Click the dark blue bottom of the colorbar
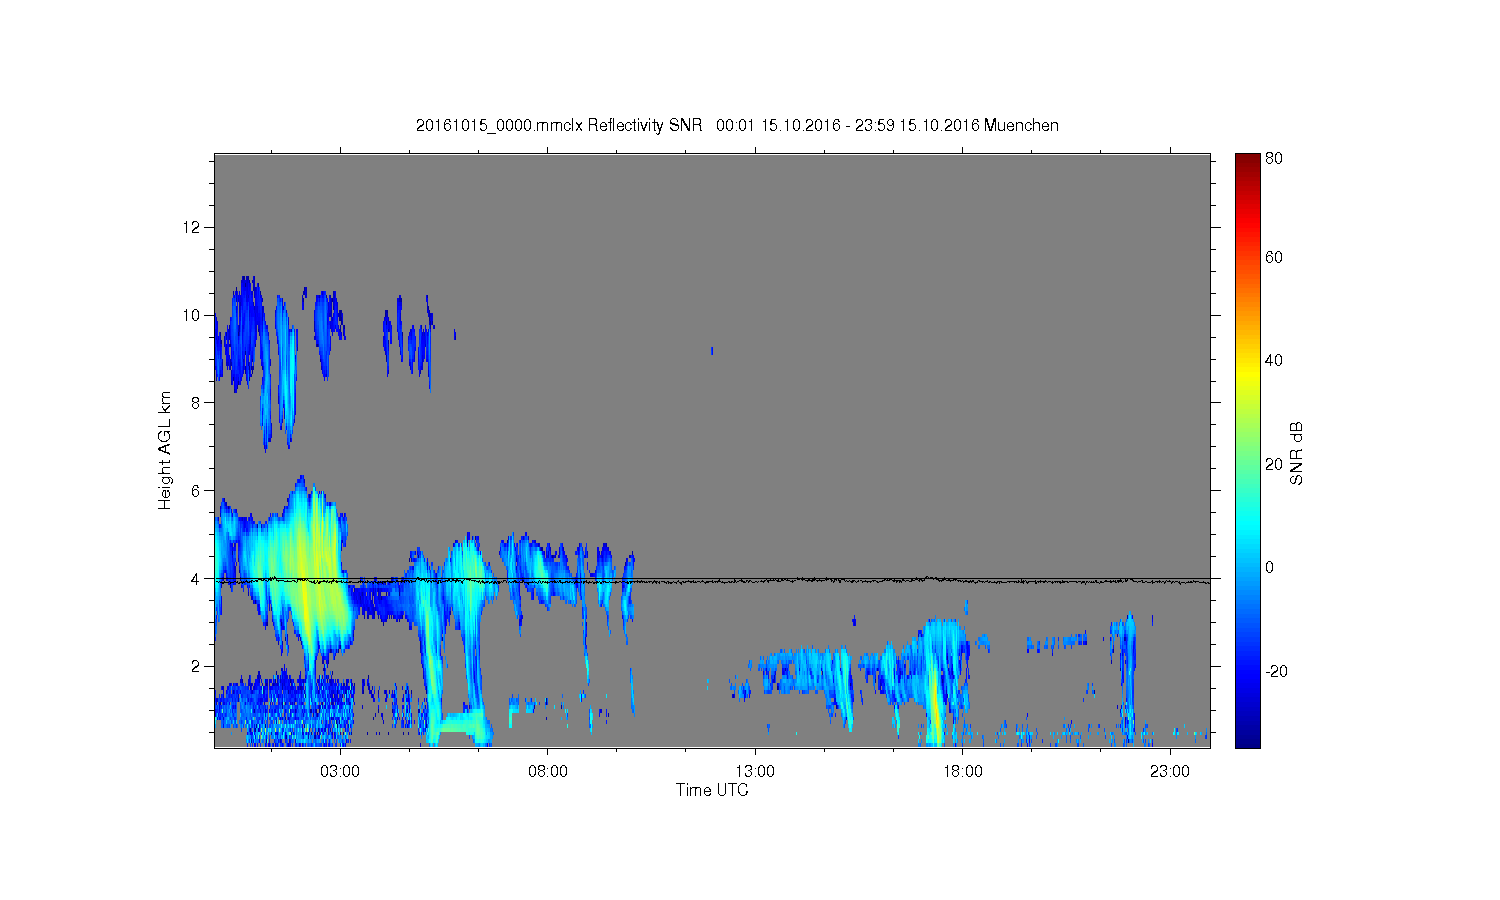Screen dimensions: 1500x900 pos(1247,738)
